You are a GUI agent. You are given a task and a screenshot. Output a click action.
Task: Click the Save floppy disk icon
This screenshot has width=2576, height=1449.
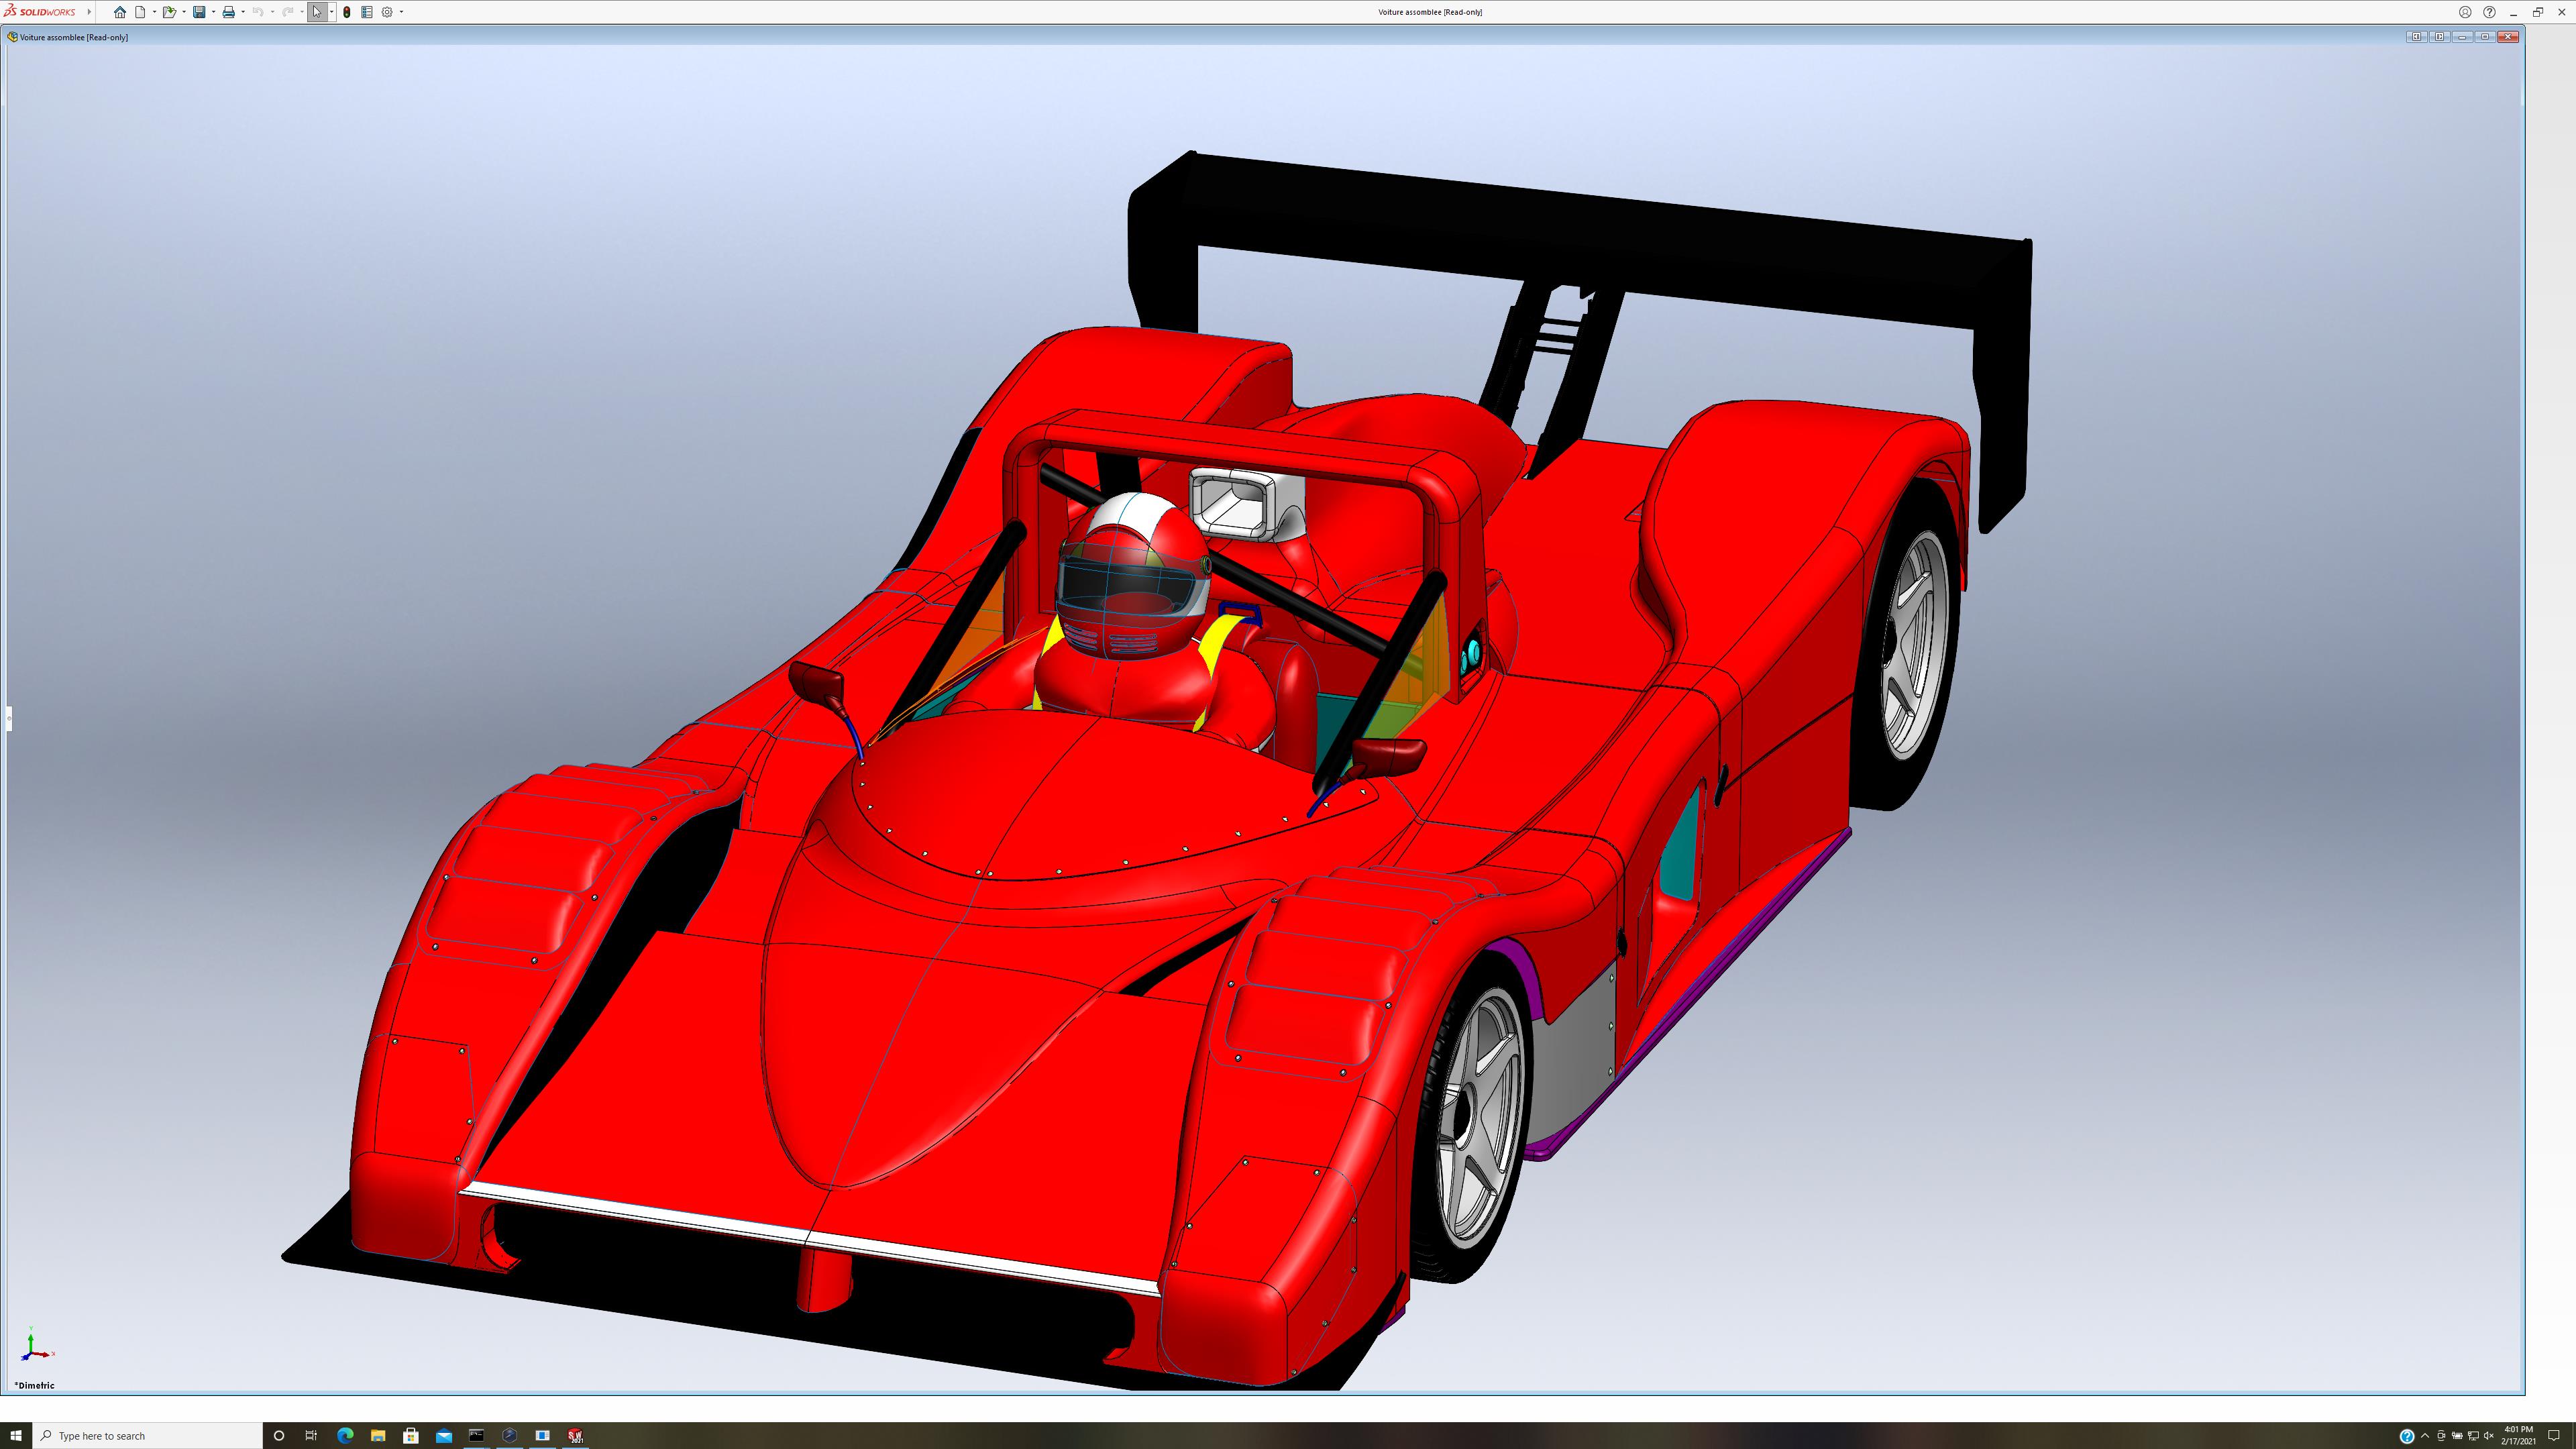pyautogui.click(x=199, y=12)
